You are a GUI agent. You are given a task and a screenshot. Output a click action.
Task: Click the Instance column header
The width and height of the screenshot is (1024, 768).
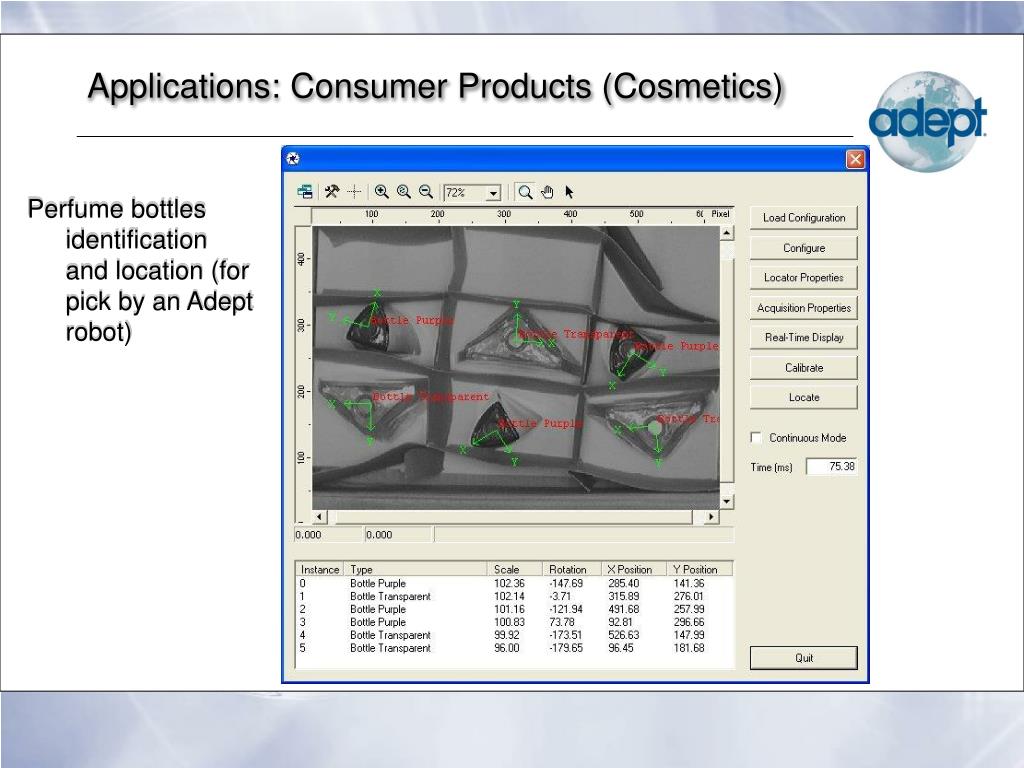tap(320, 569)
